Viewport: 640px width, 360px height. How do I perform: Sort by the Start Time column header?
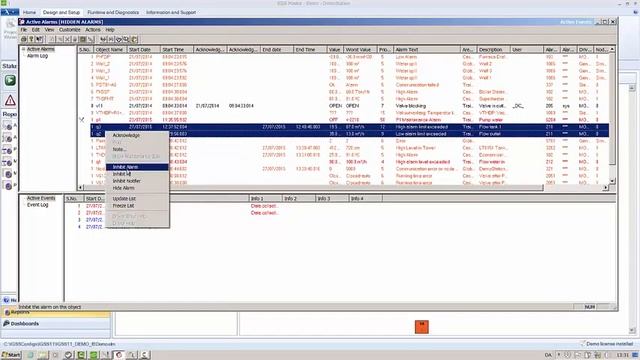coord(176,49)
